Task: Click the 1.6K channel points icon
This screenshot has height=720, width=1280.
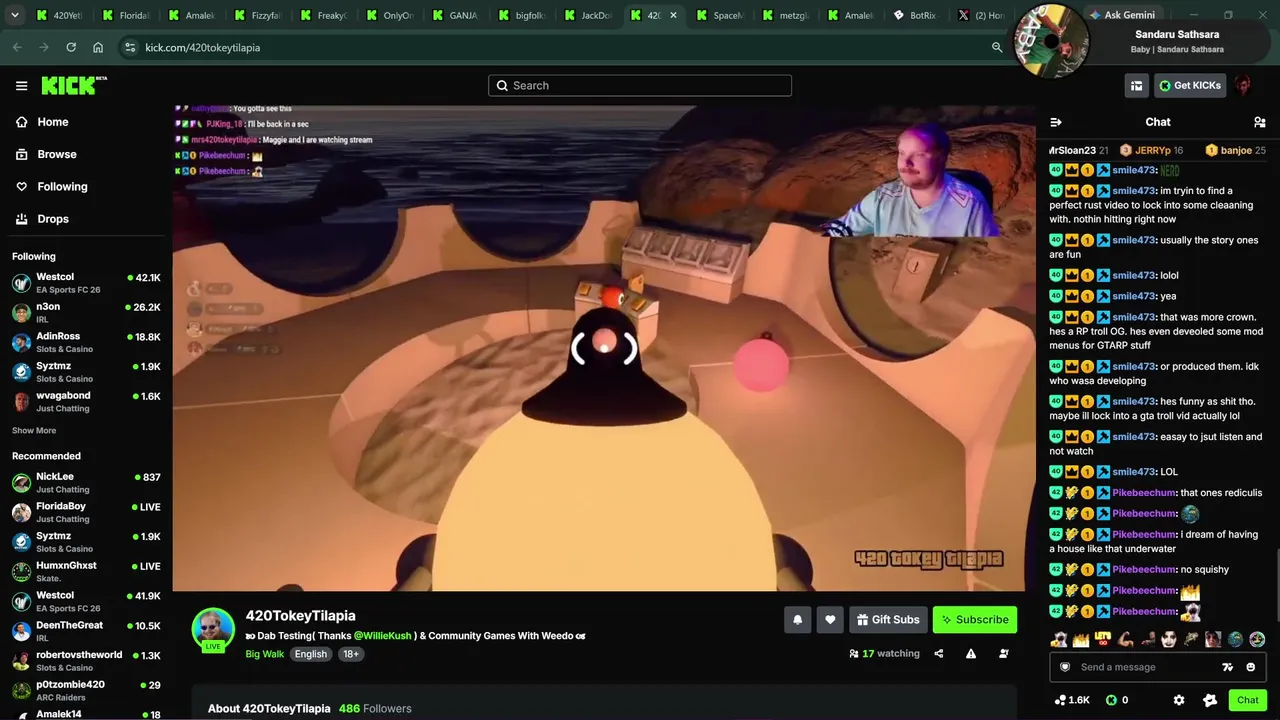Action: point(1060,700)
